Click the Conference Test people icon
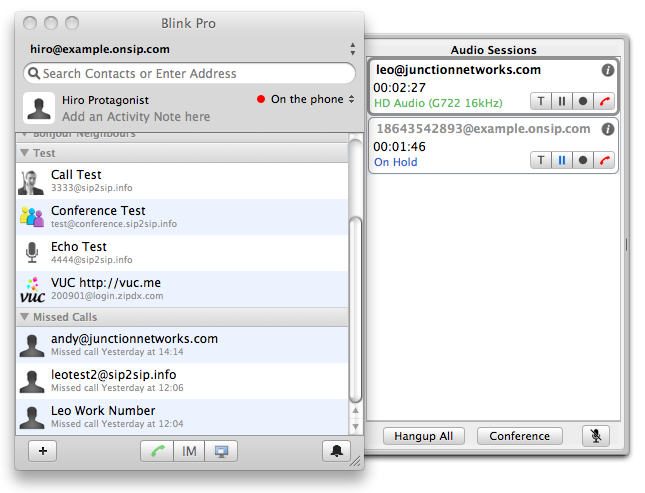The image size is (645, 493). (32, 216)
